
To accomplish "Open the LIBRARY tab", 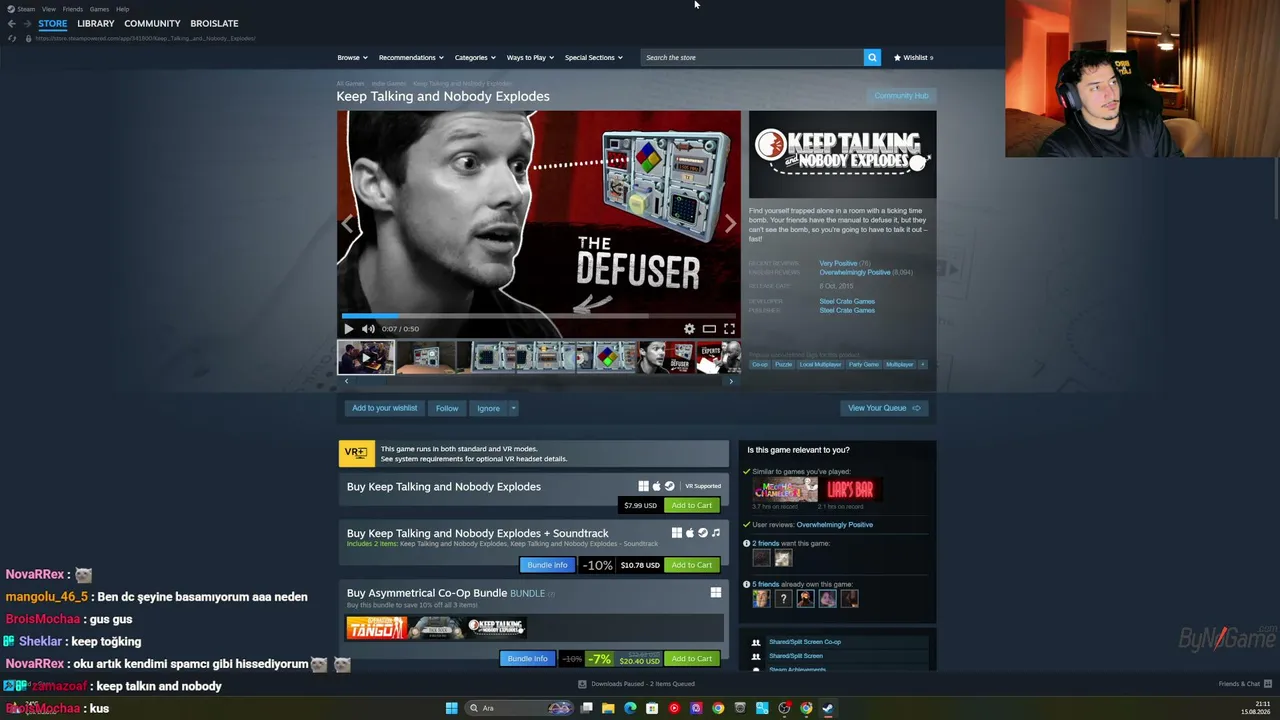I will coord(96,23).
